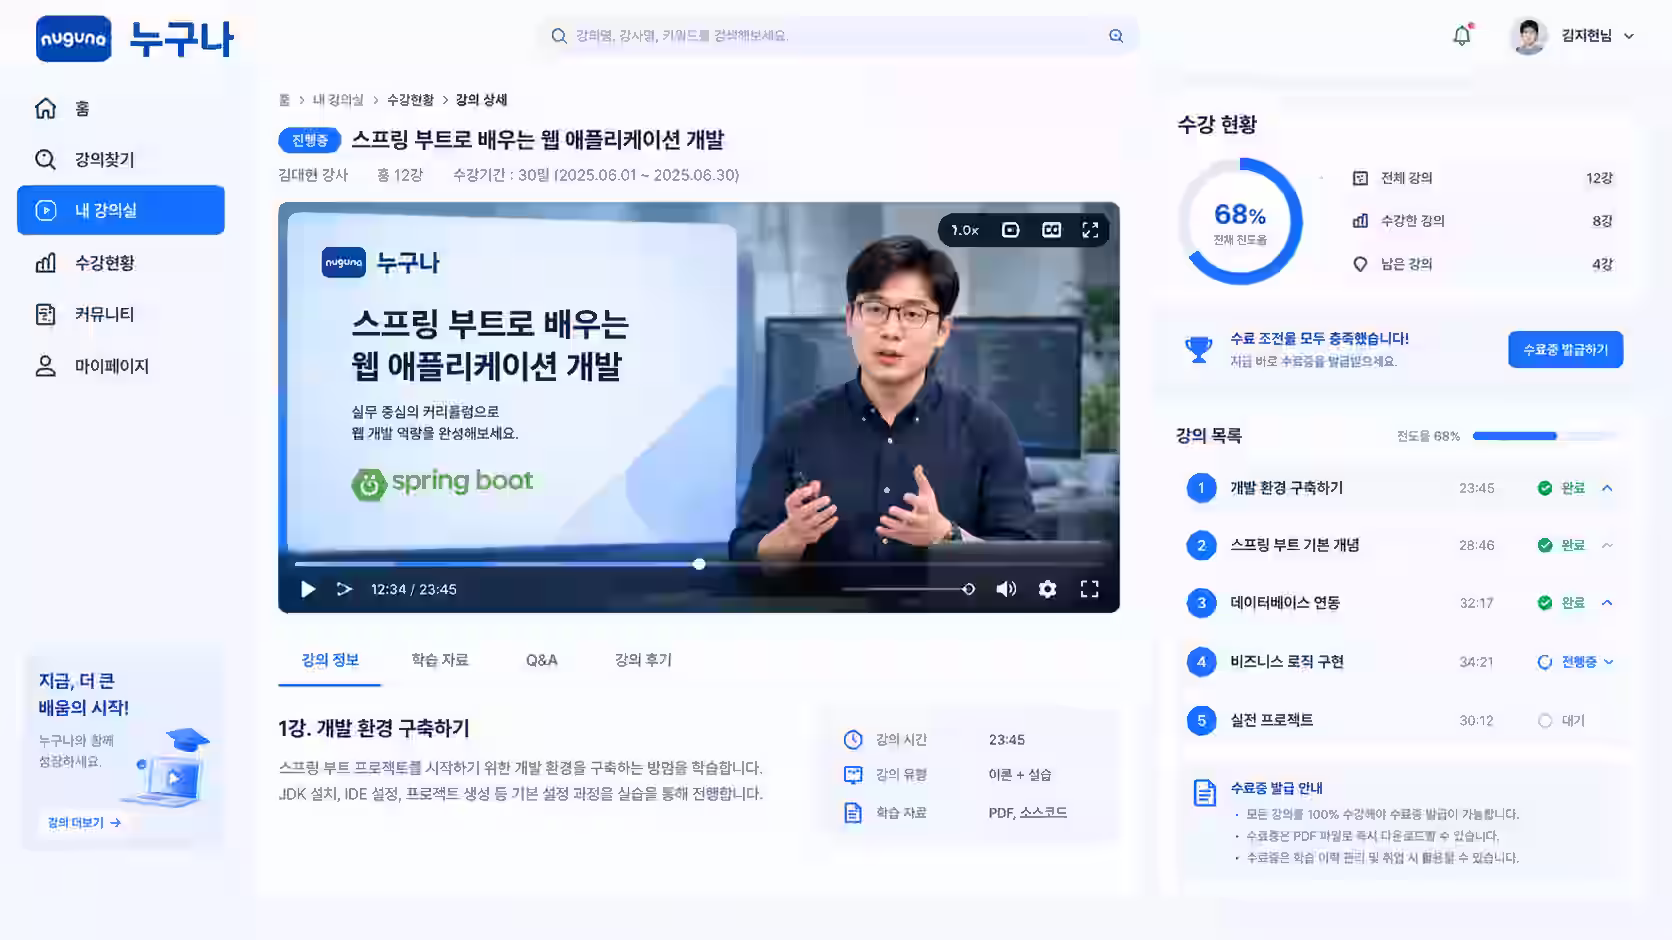
Task: Open lecture 5 실전 프로젝트
Action: click(x=1400, y=720)
